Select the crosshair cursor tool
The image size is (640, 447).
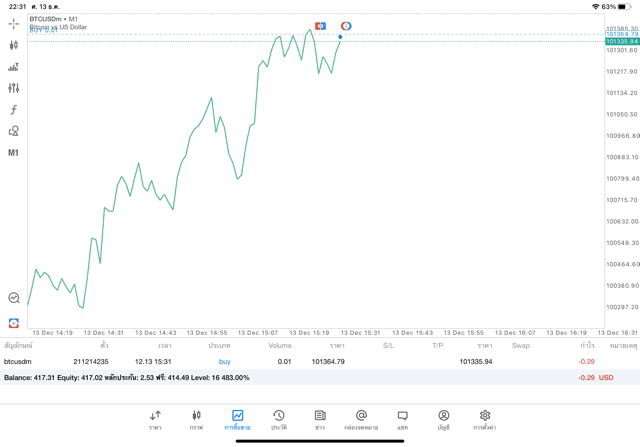point(14,23)
